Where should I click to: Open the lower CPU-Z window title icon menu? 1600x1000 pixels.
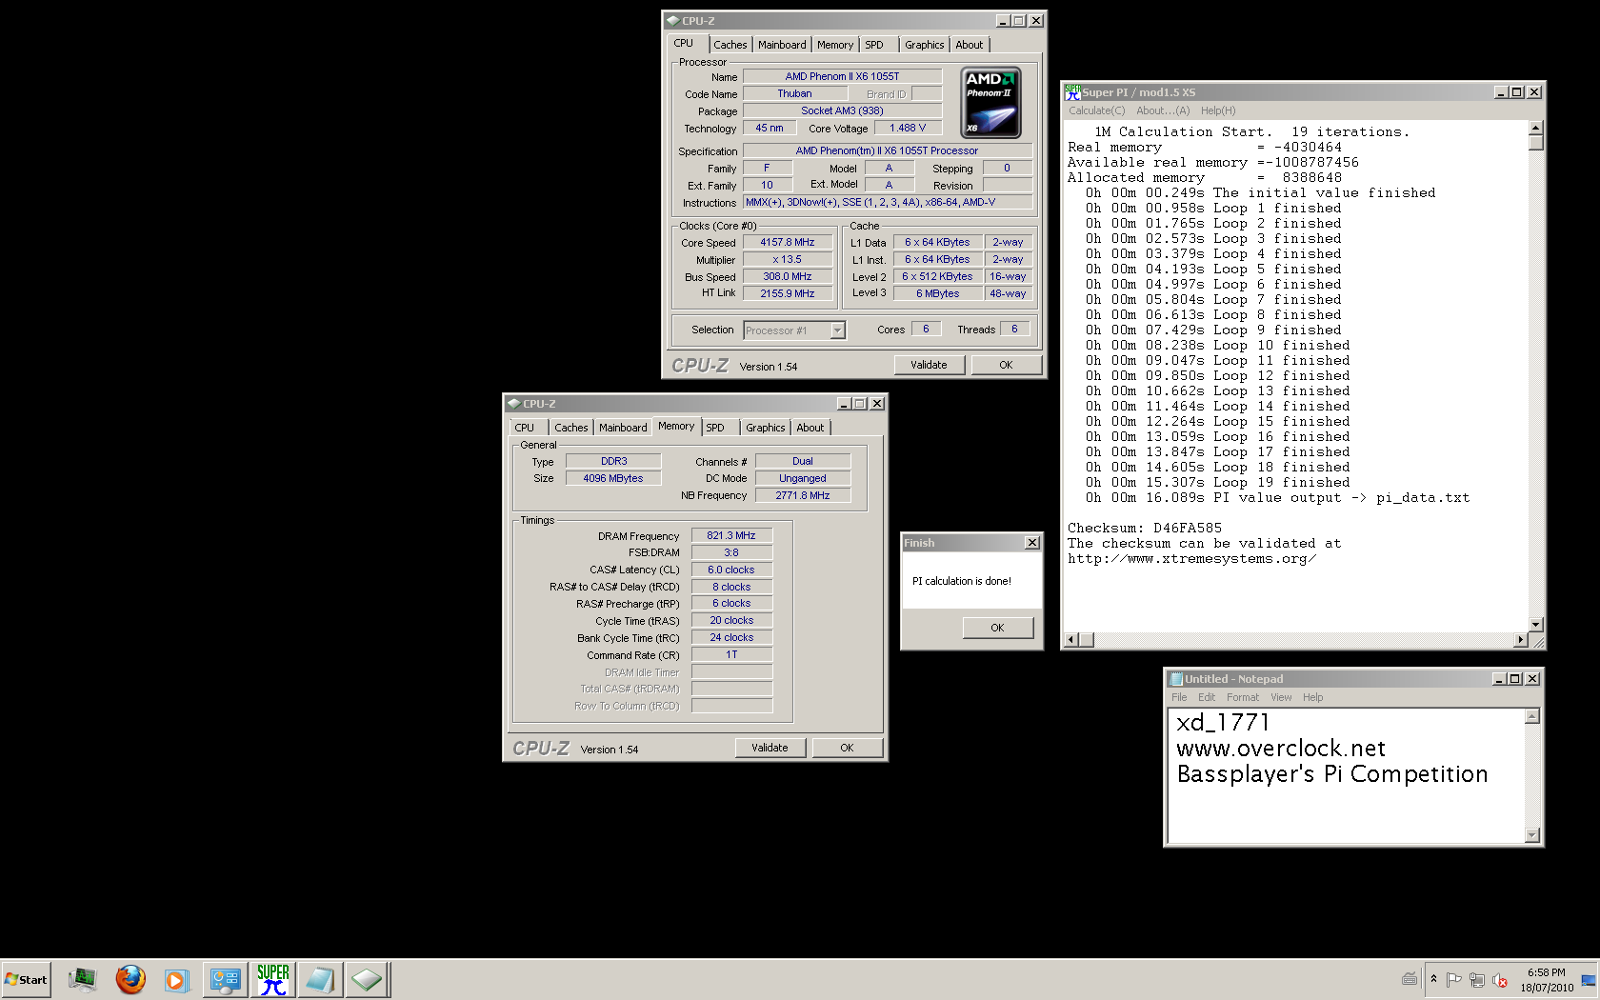coord(514,404)
